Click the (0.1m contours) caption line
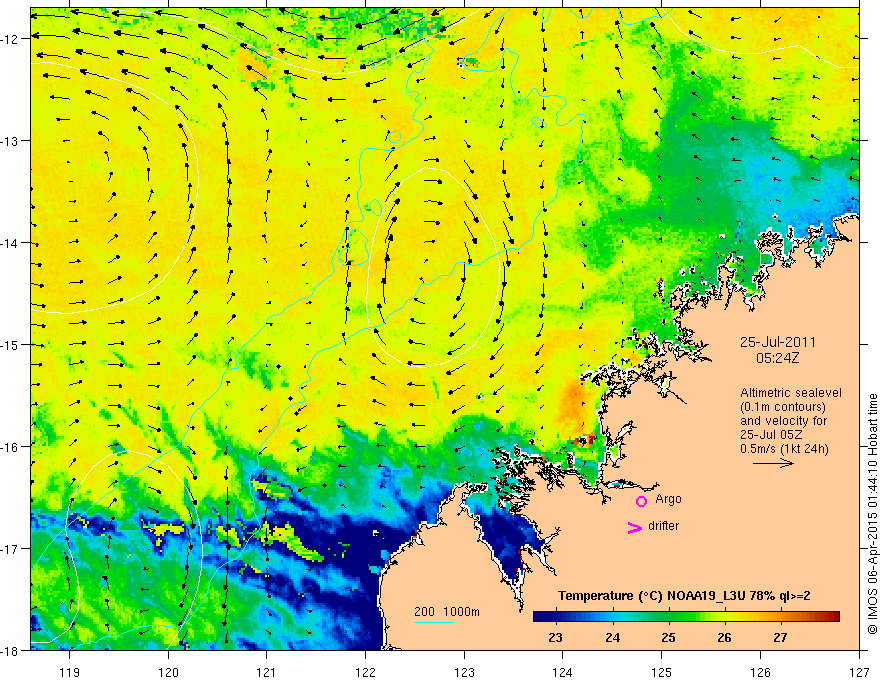 point(783,407)
